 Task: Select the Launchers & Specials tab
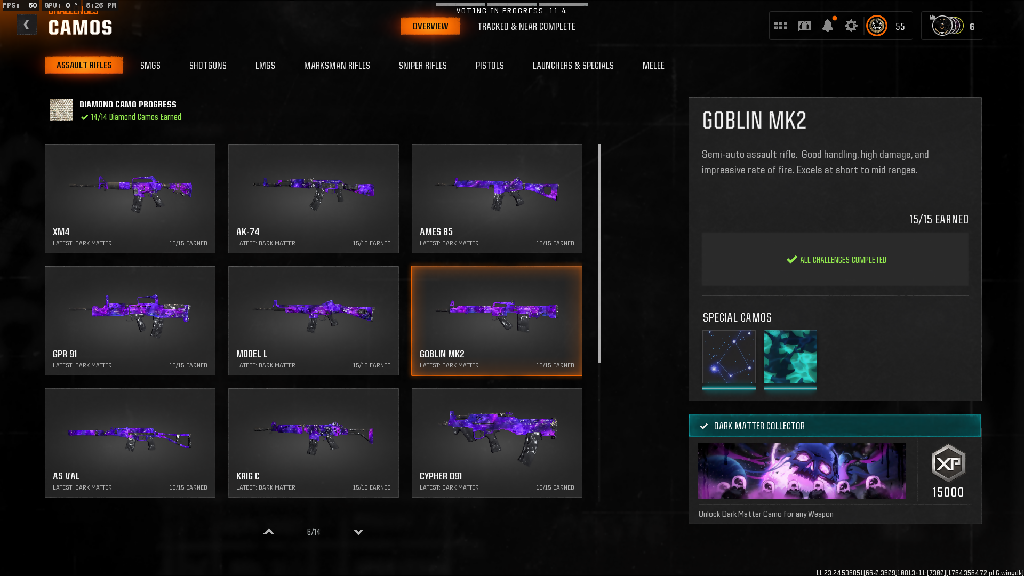573,66
